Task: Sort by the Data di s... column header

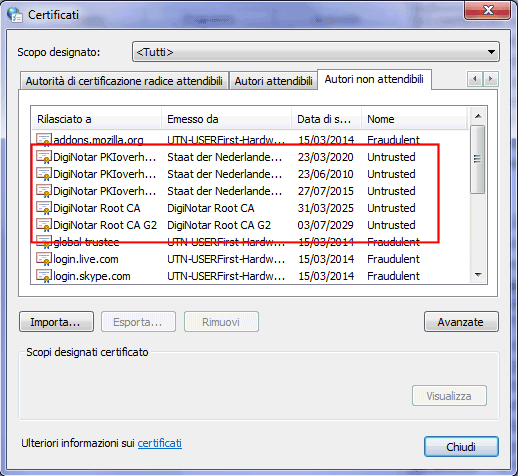Action: (327, 119)
